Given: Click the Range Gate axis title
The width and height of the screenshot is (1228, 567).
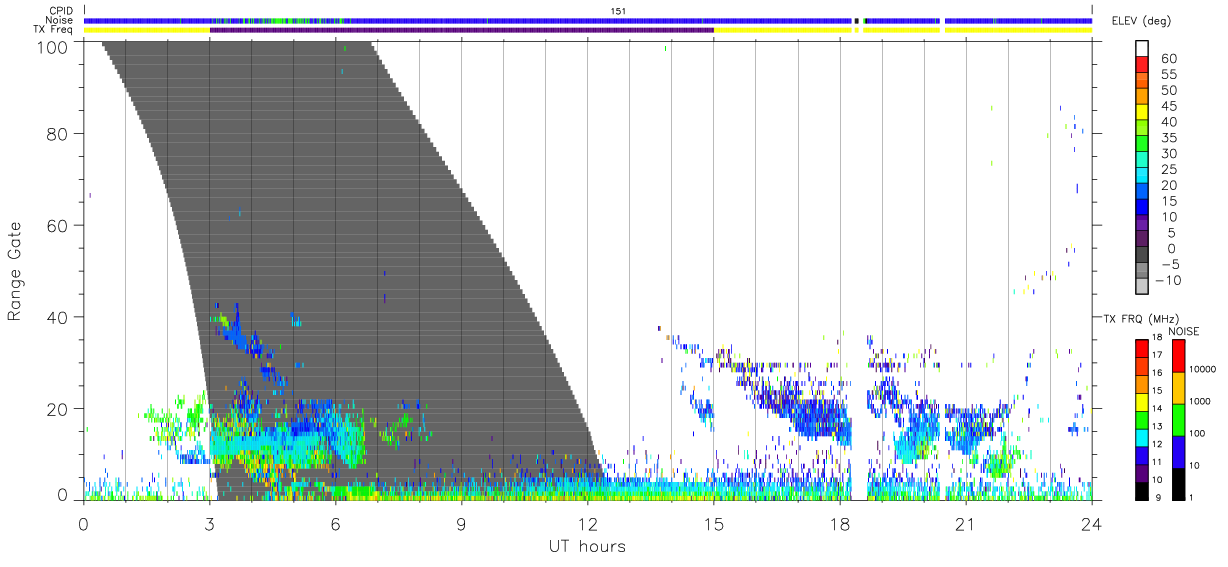Looking at the screenshot, I should [15, 271].
